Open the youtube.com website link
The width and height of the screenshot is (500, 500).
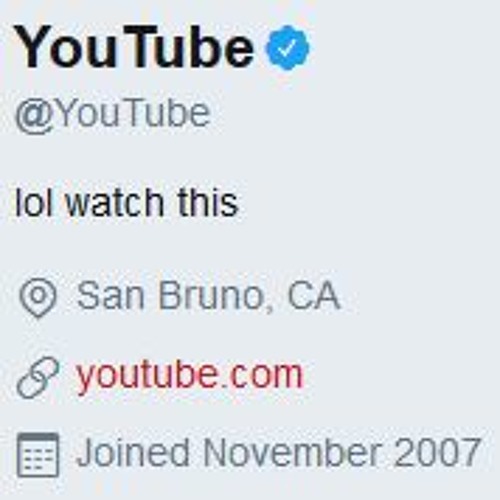tap(189, 376)
